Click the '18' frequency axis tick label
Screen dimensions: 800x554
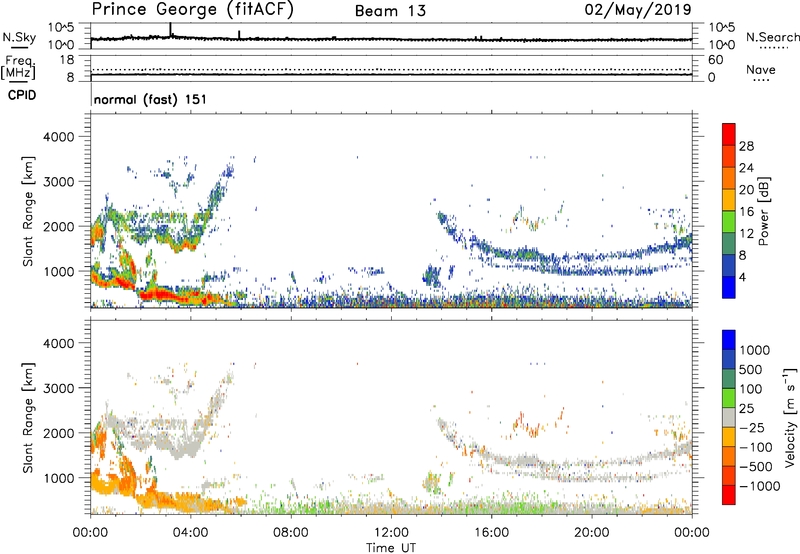click(x=66, y=60)
